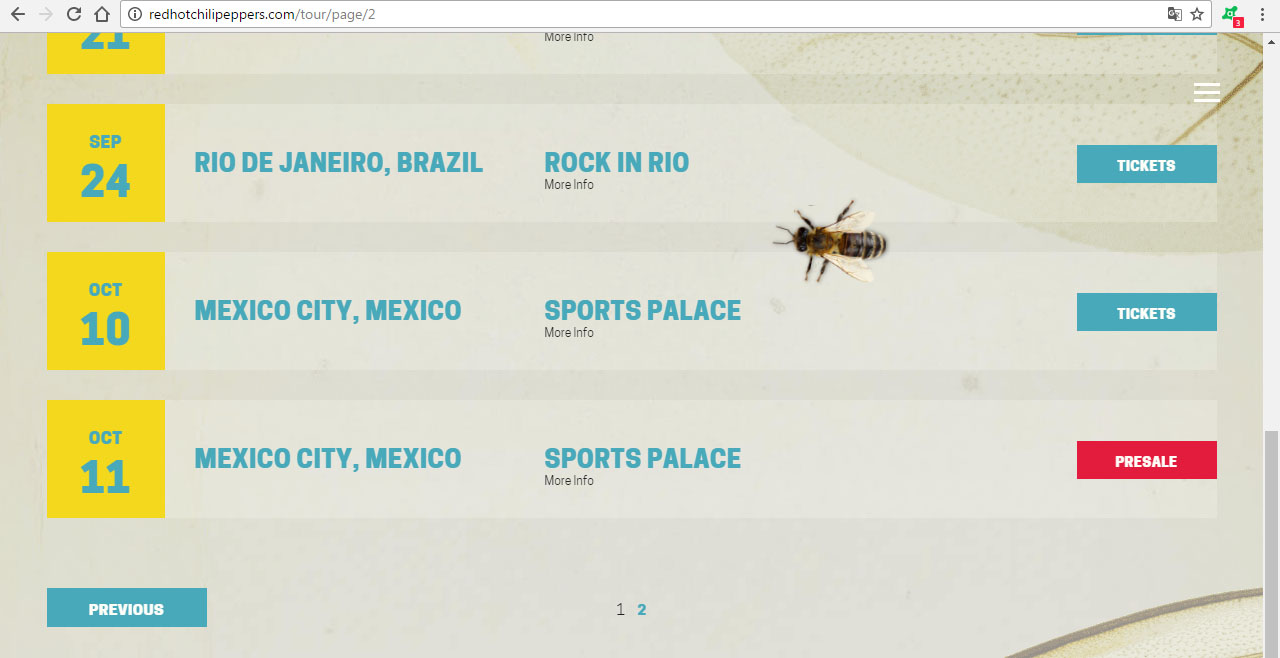
Task: Open More Info for Oct 10 Sports Palace
Action: pos(569,333)
